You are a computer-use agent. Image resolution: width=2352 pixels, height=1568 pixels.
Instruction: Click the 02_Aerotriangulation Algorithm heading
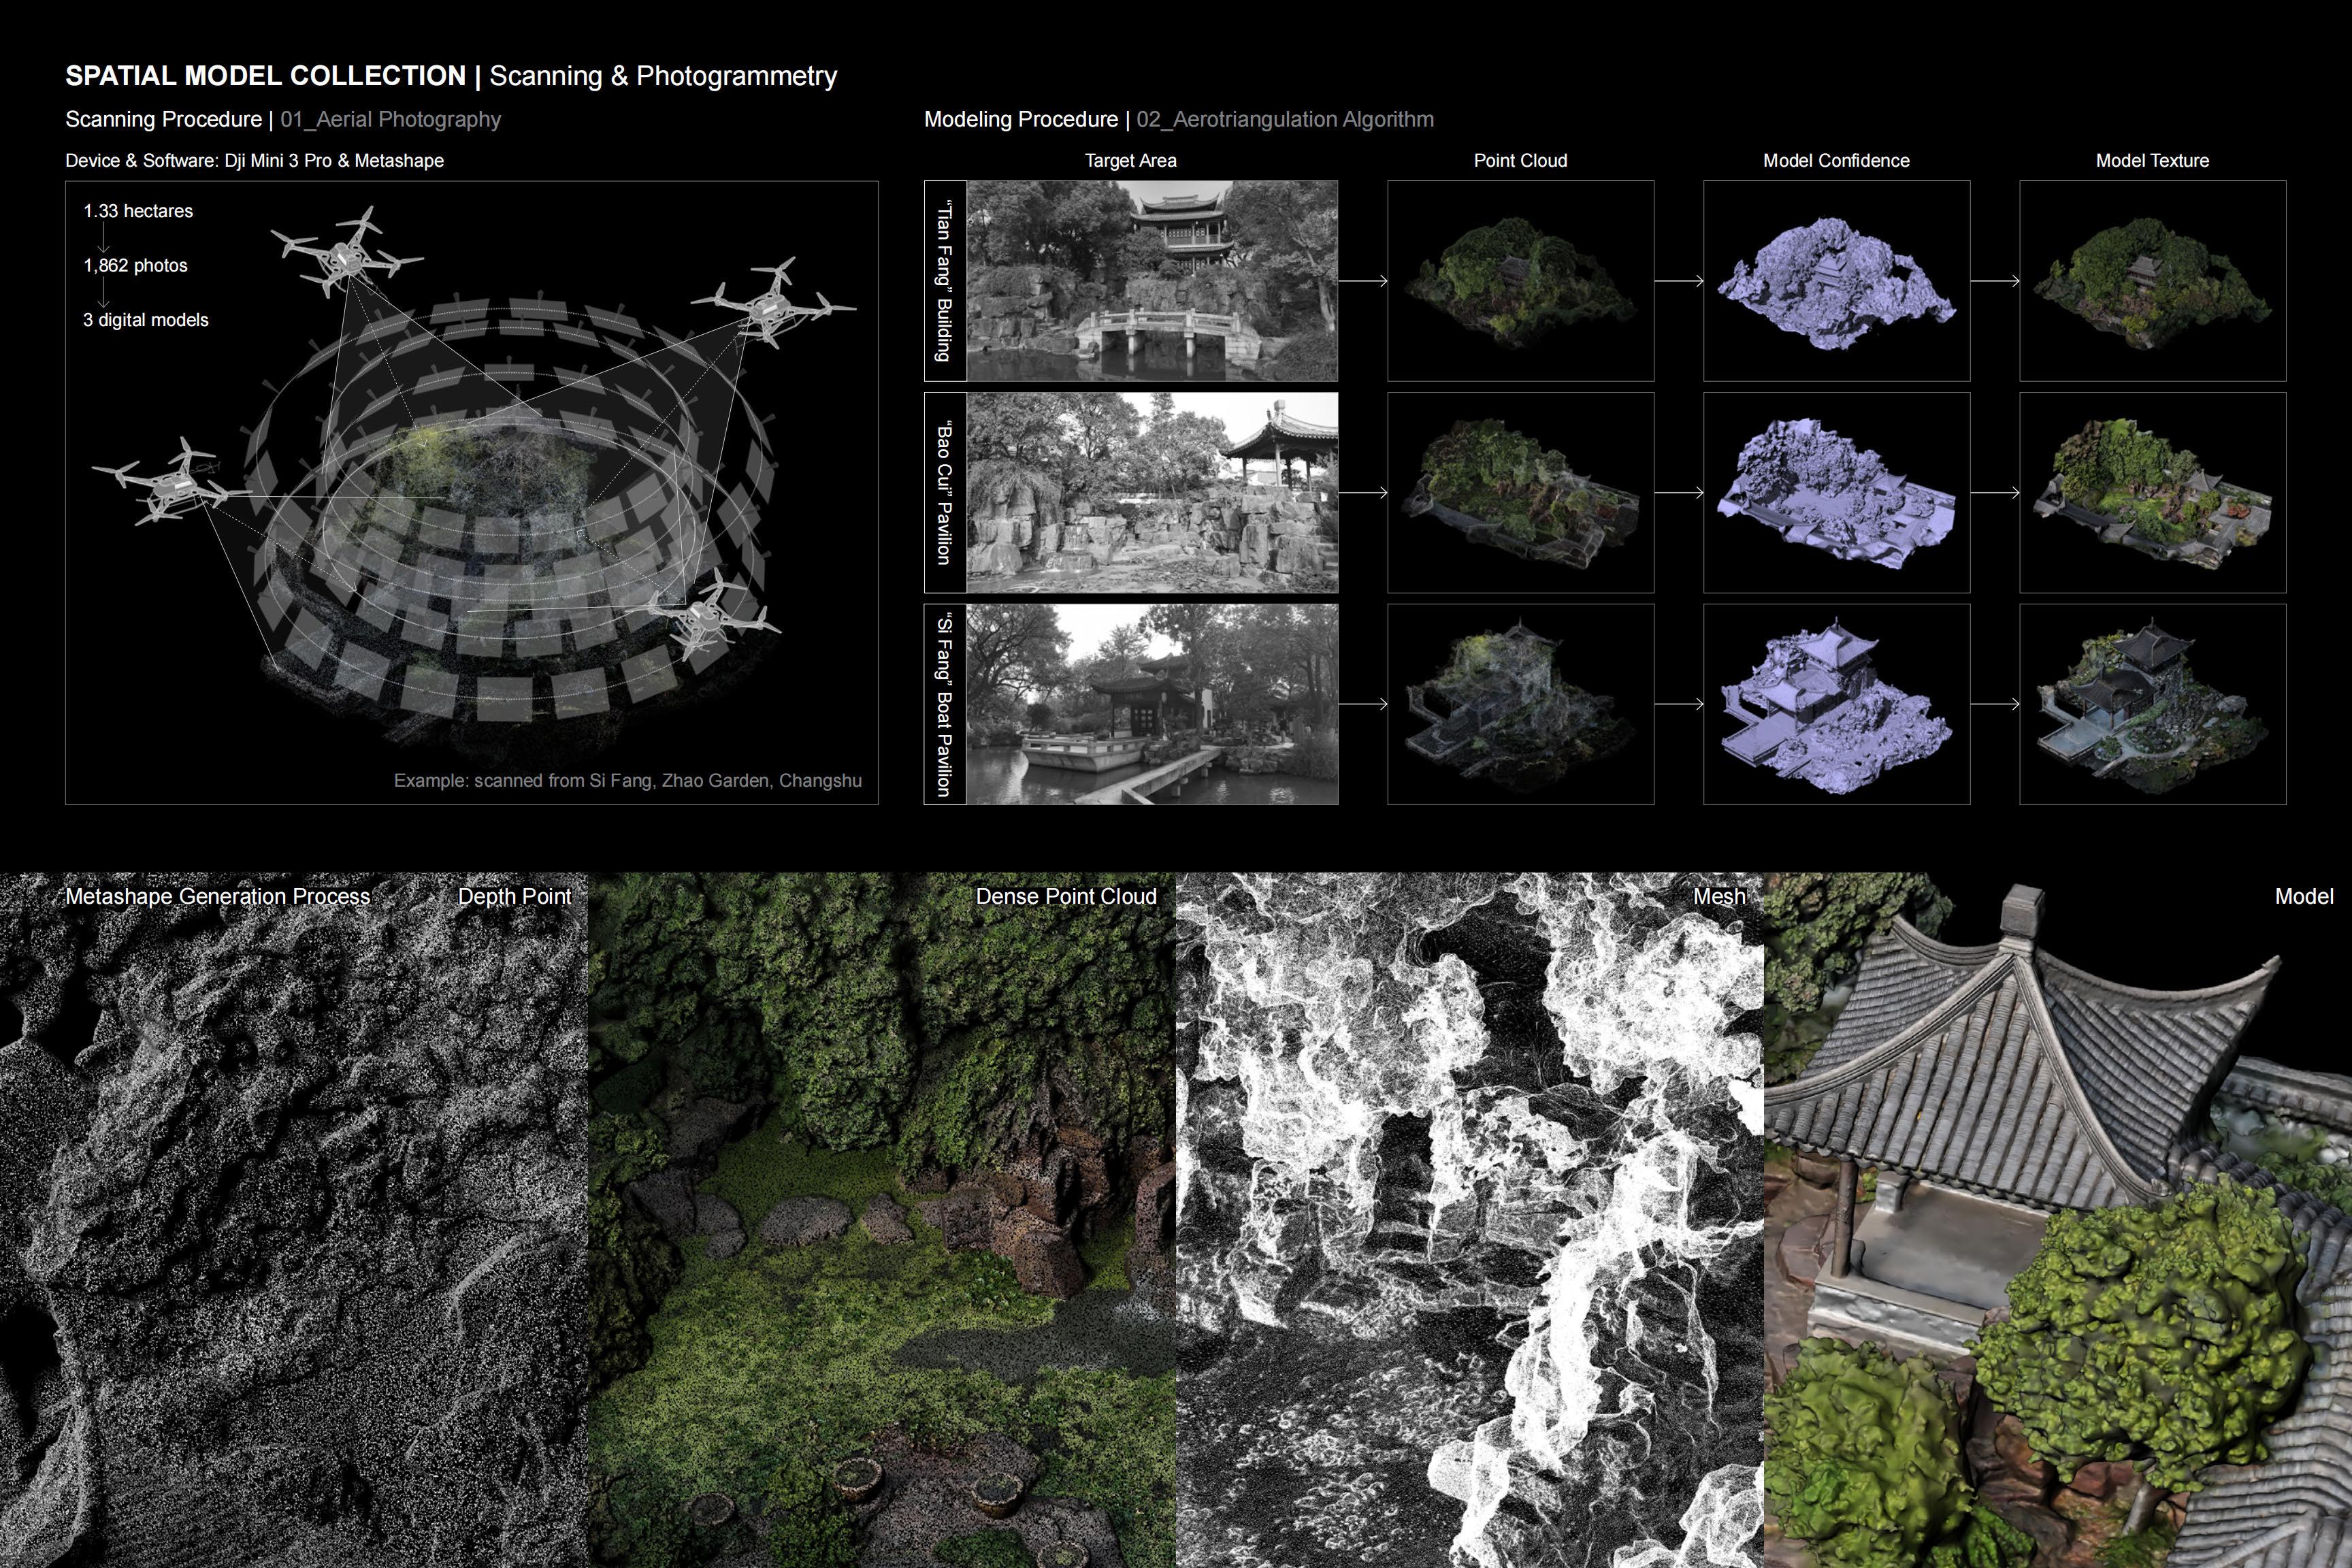tap(1285, 119)
